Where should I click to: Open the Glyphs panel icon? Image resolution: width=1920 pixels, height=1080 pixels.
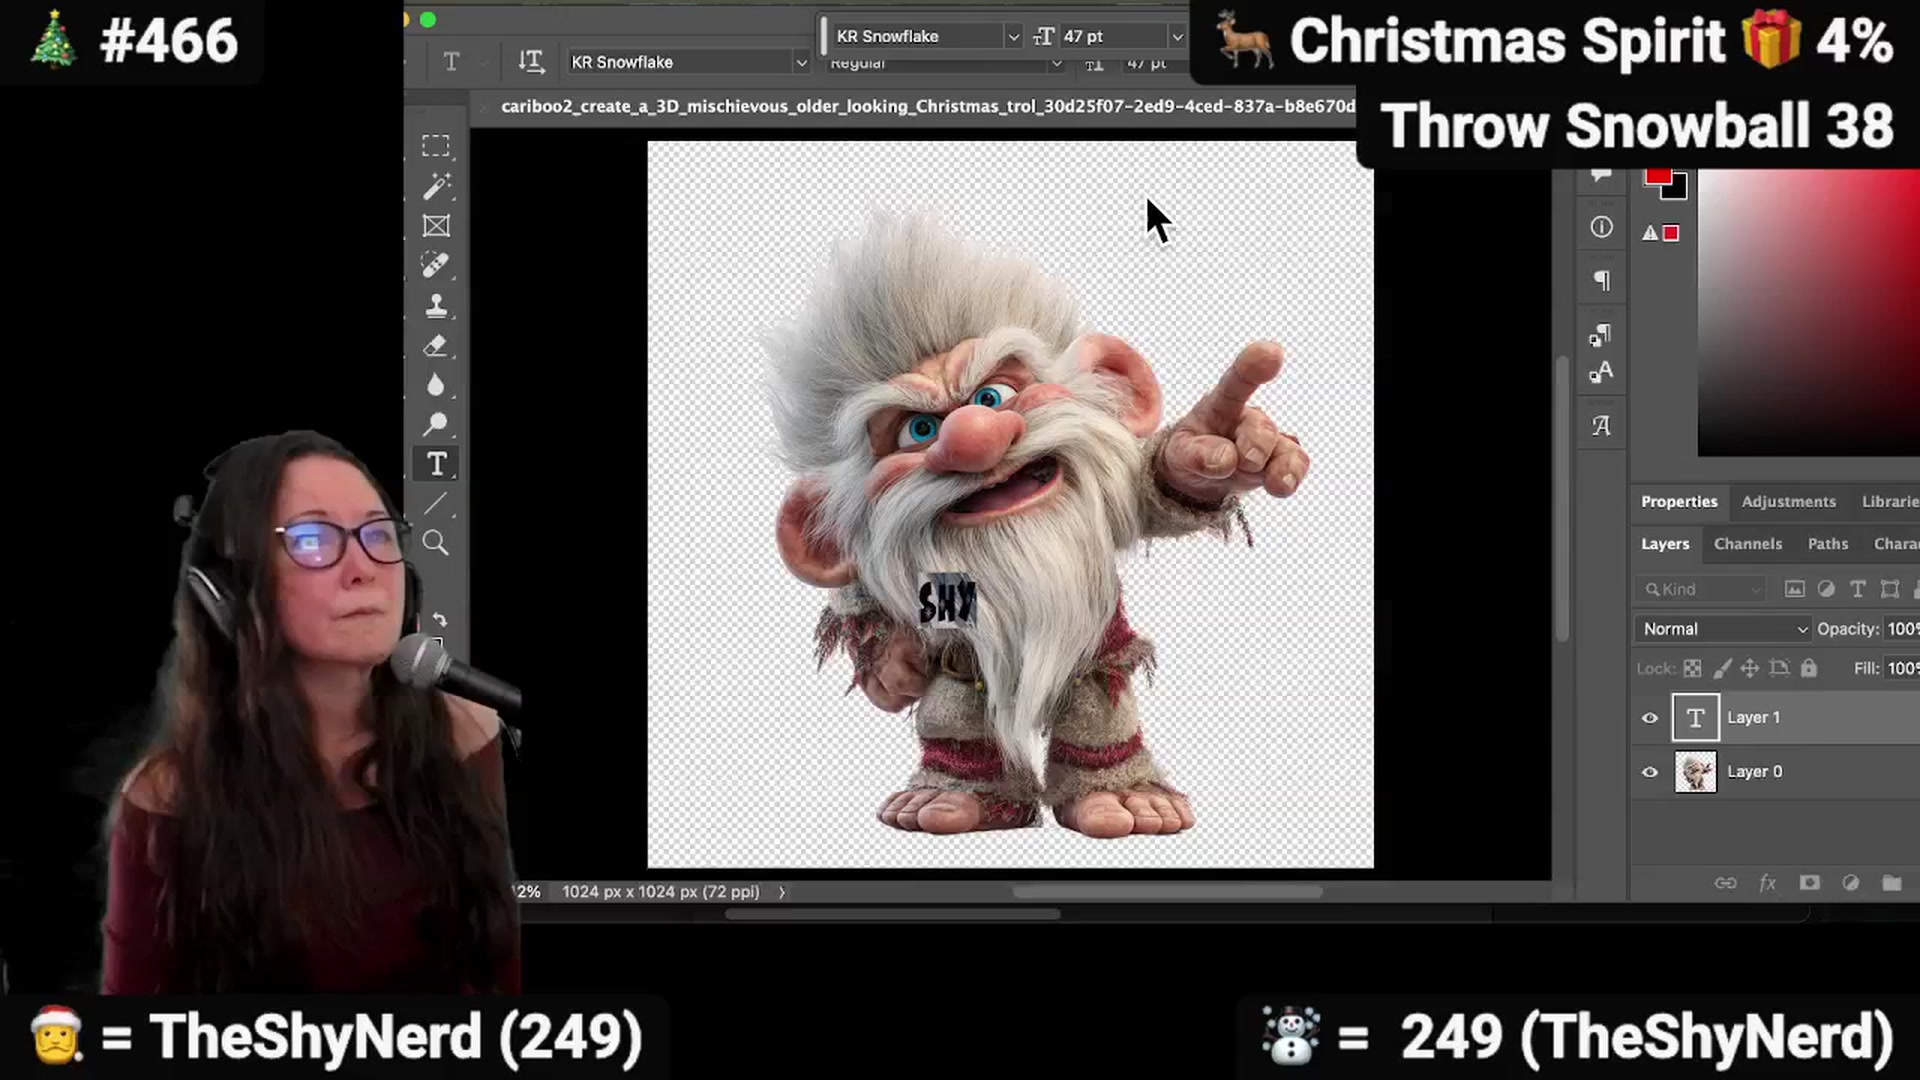coord(1601,426)
